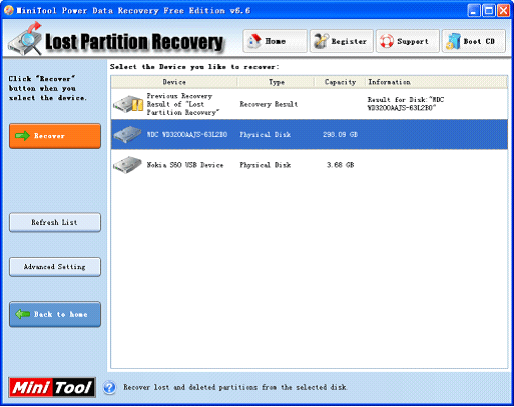This screenshot has width=514, height=407.
Task: Click the Refresh List button
Action: coord(55,222)
